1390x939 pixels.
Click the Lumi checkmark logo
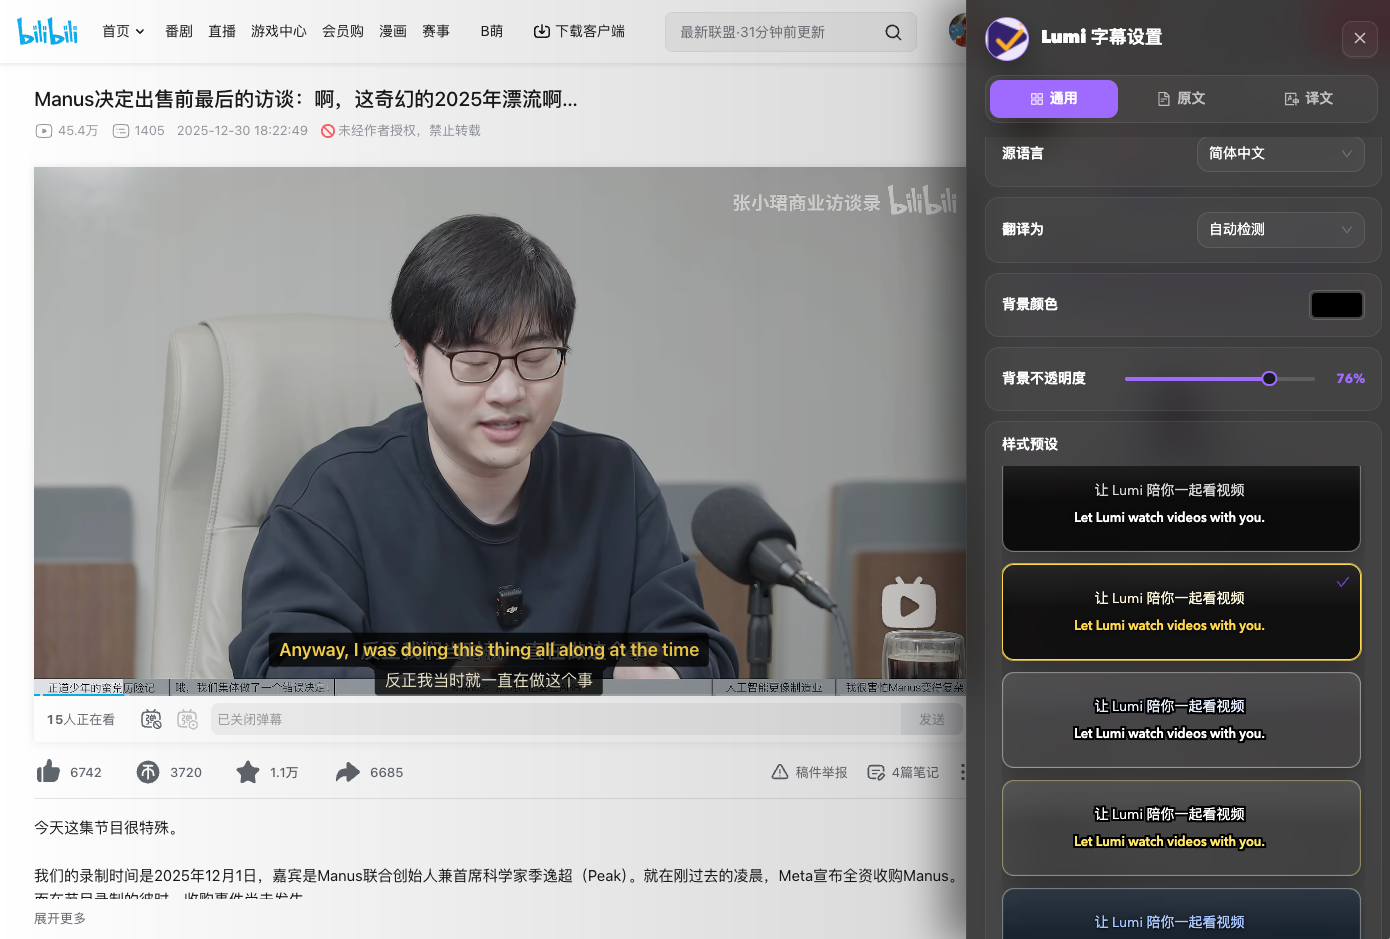click(x=1007, y=38)
